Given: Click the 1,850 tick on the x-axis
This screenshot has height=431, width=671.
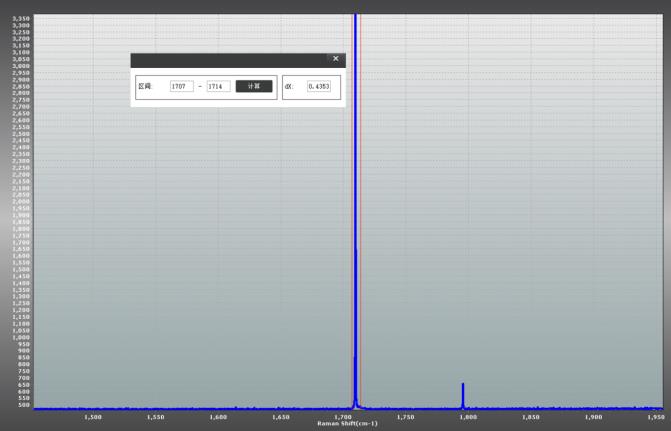Looking at the screenshot, I should [x=530, y=417].
